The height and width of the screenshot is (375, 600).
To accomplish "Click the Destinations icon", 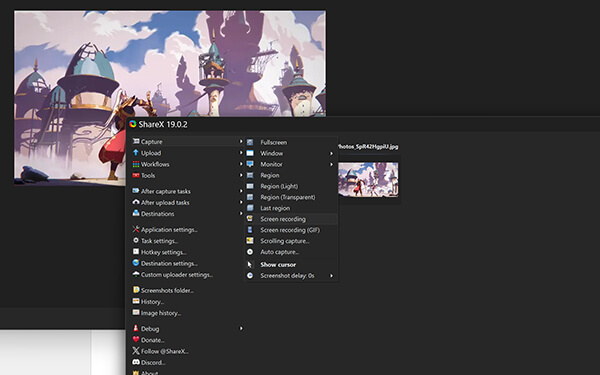I will 136,213.
